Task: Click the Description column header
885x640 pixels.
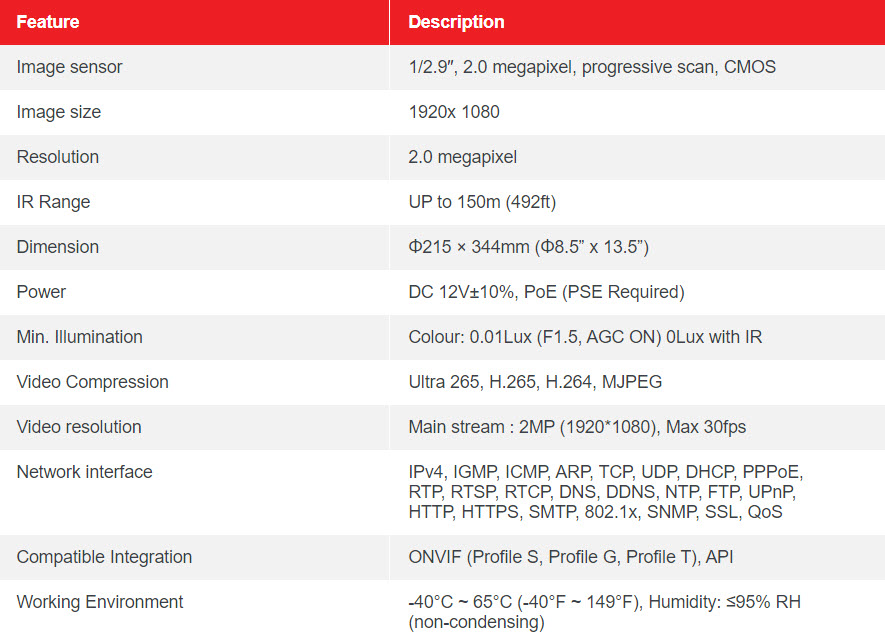Action: tap(456, 22)
